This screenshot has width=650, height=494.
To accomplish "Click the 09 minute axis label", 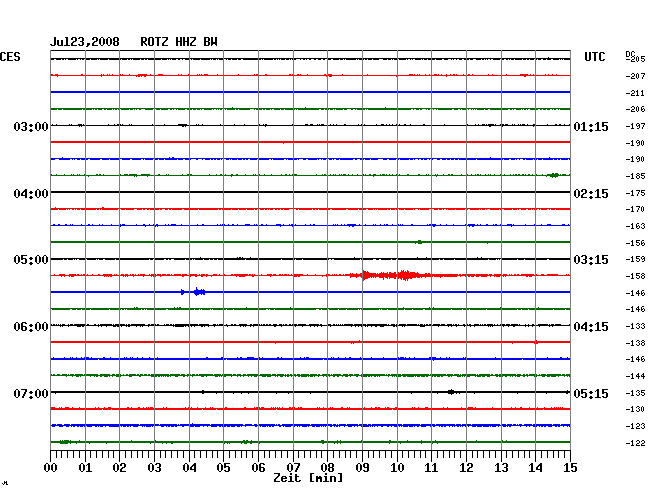I will (x=362, y=468).
